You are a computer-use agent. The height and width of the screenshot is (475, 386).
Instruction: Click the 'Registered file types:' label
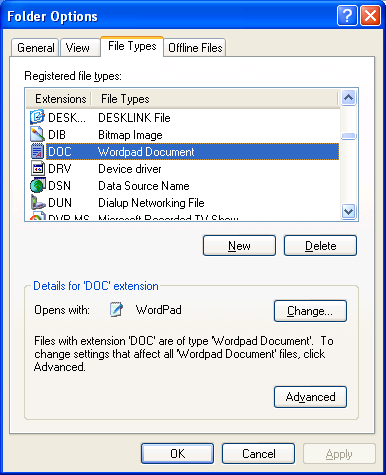(73, 76)
